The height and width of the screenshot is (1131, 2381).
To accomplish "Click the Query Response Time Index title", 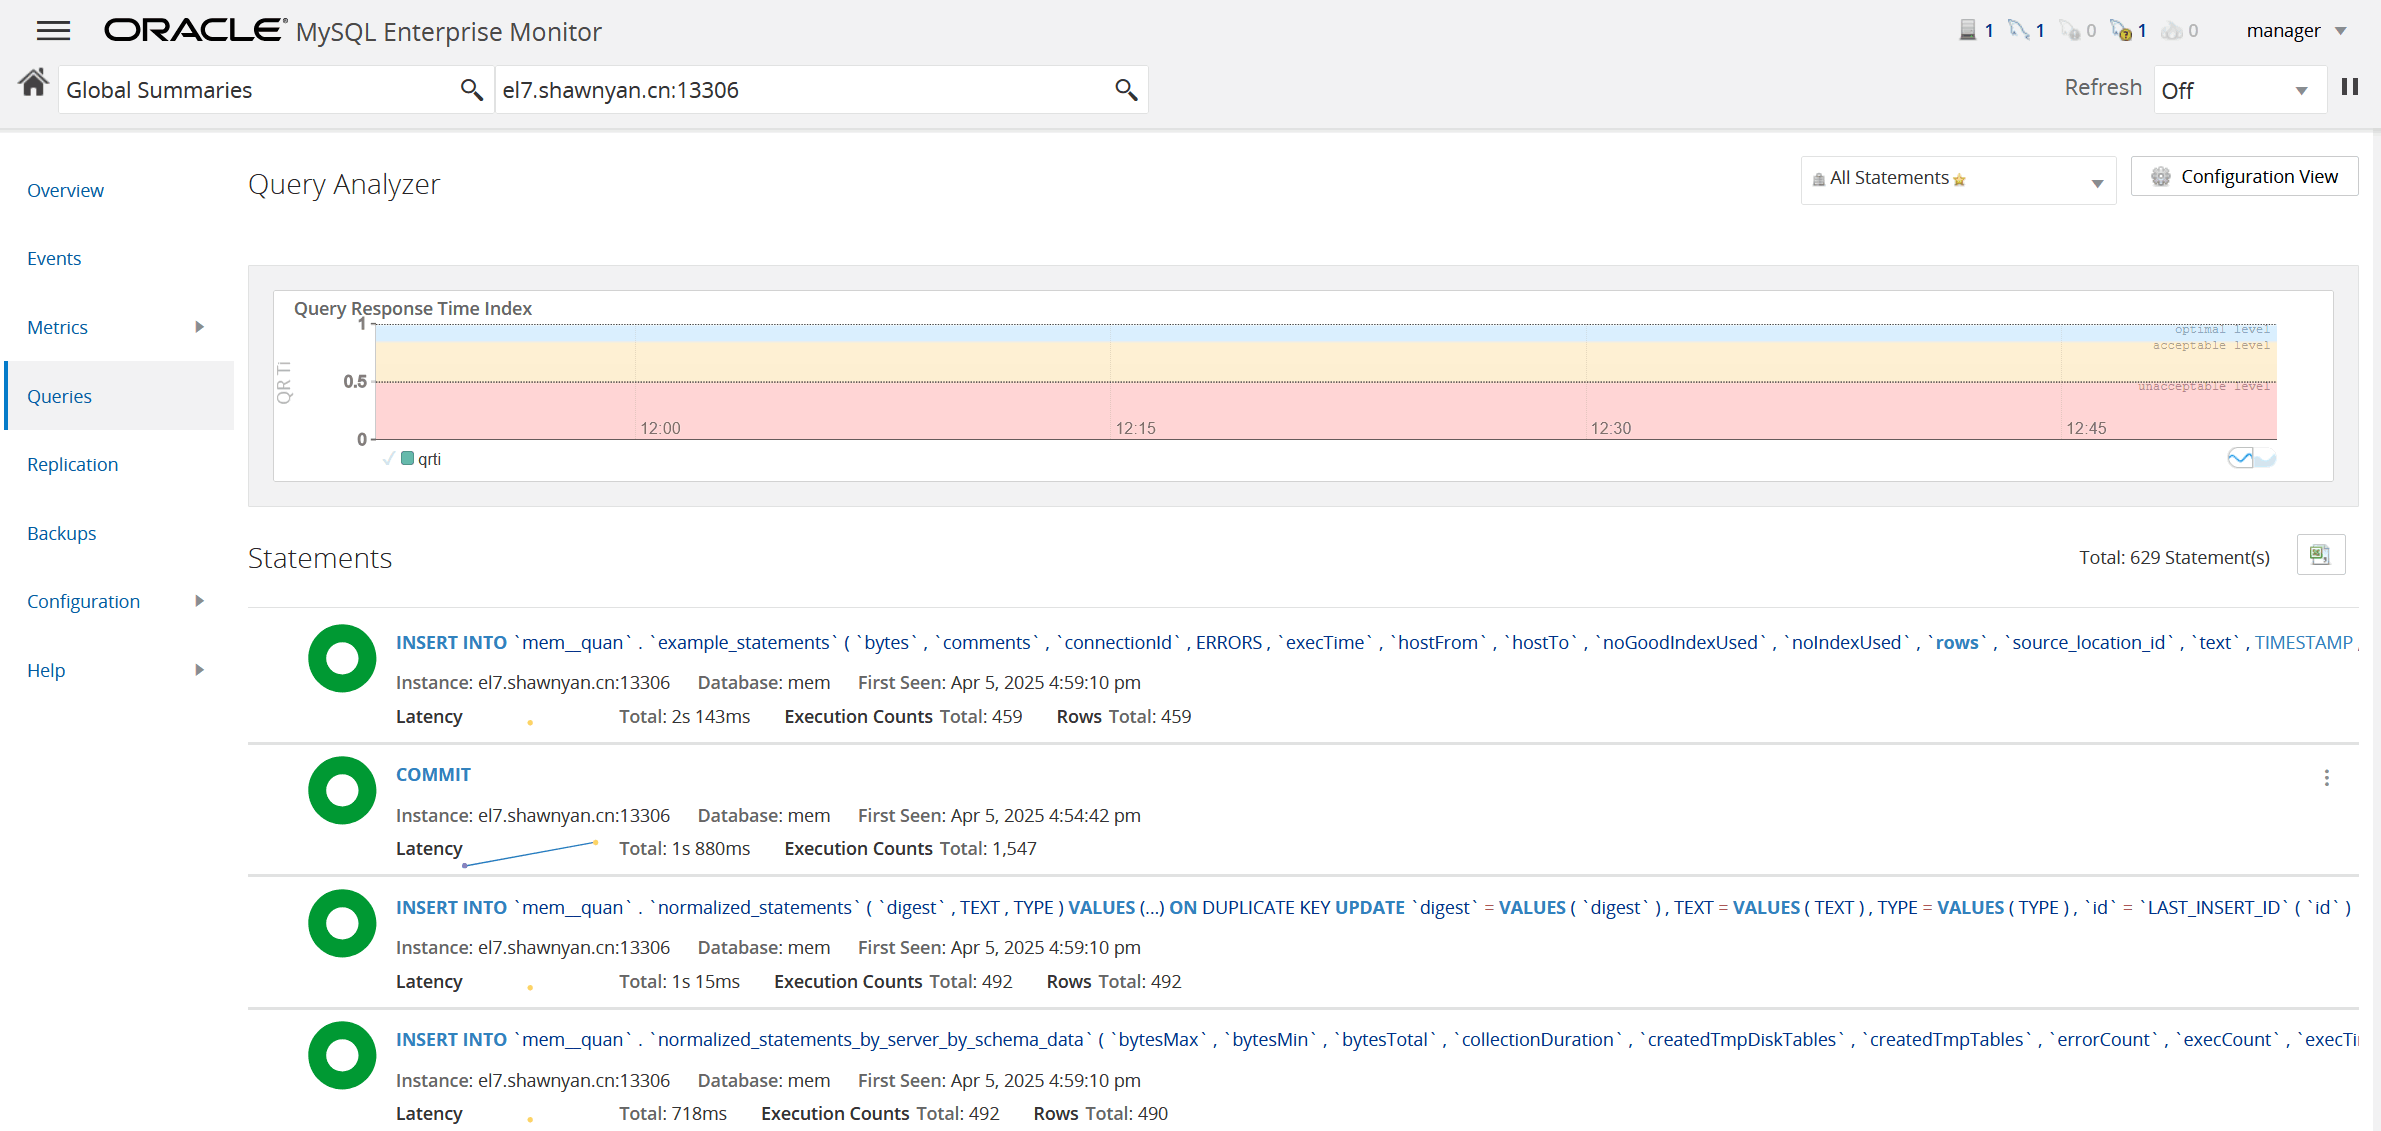I will pyautogui.click(x=412, y=308).
